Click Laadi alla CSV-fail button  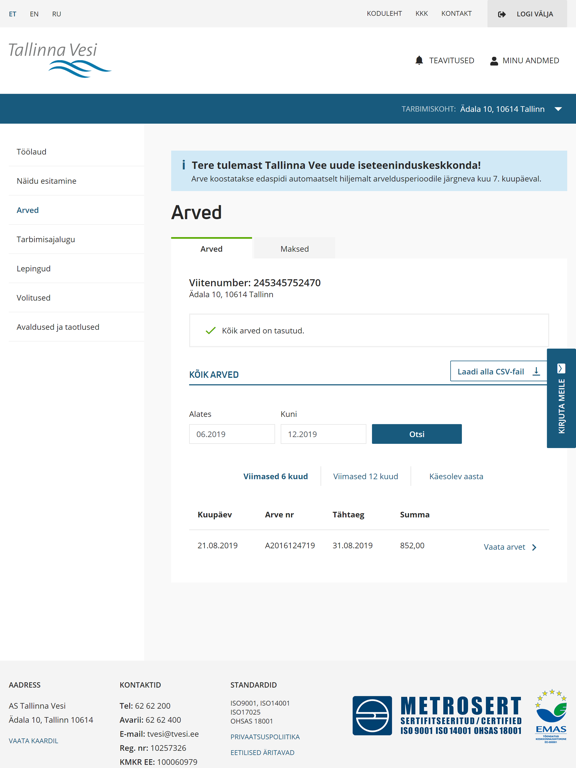tap(499, 371)
